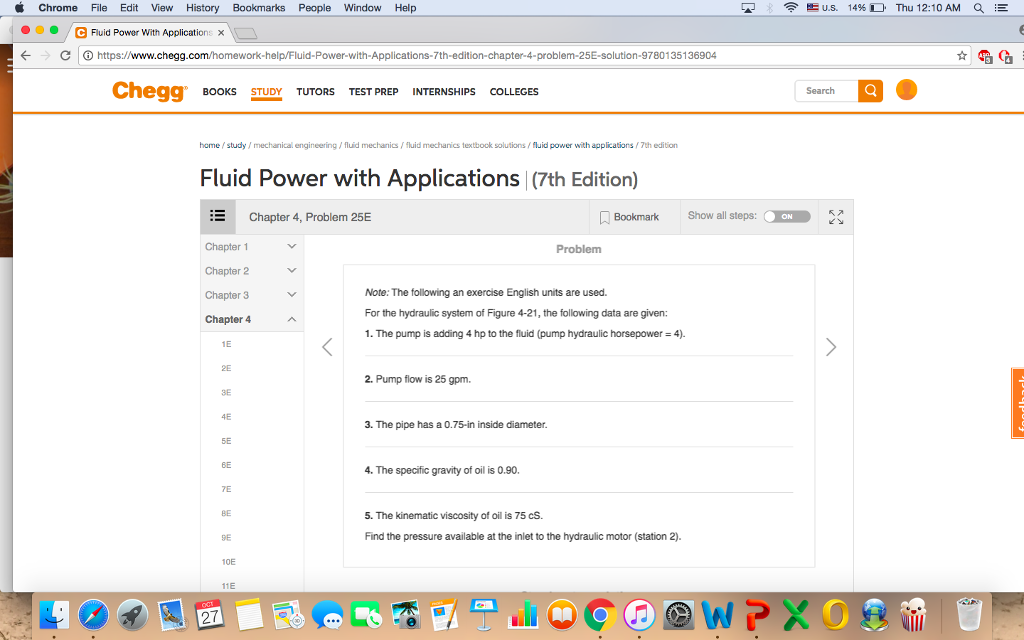Image resolution: width=1024 pixels, height=640 pixels.
Task: Open the fluid mechanics breadcrumb link
Action: pyautogui.click(x=371, y=144)
